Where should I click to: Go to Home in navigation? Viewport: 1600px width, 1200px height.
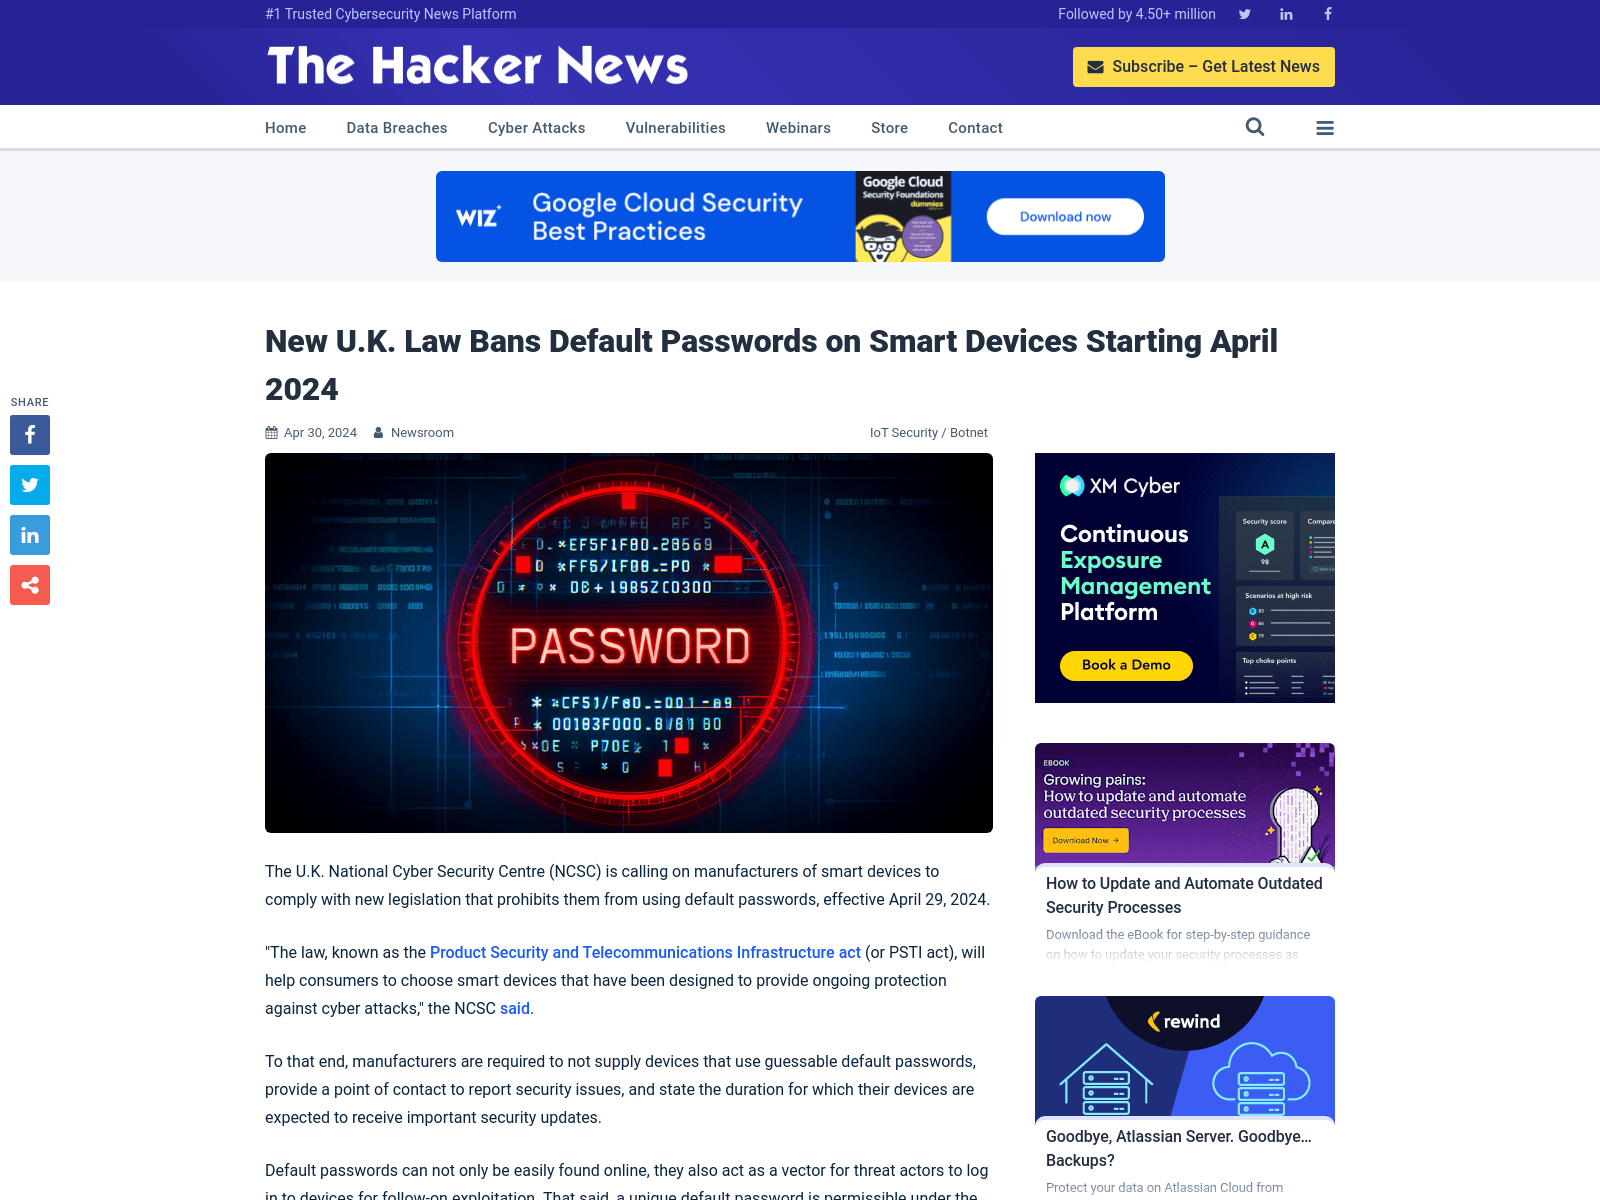(286, 128)
